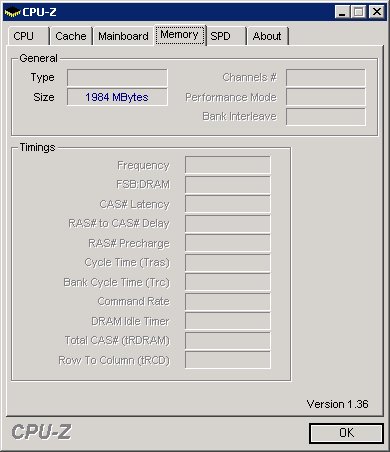
Task: Click the RAS# Precharge value field
Action: (228, 243)
